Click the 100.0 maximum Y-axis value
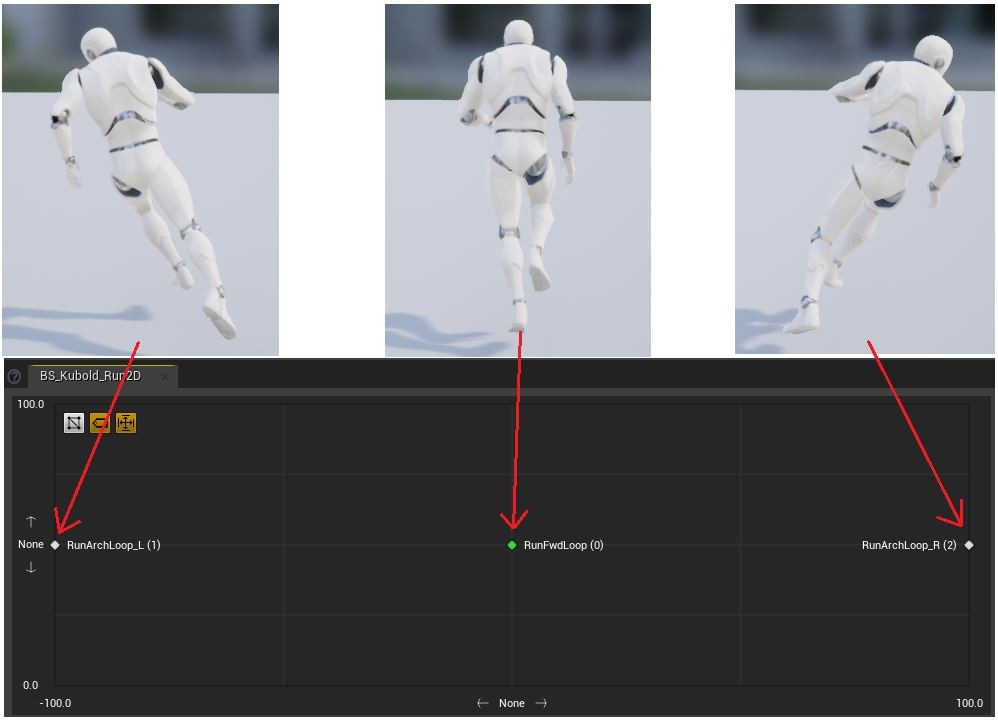998x721 pixels. 30,404
